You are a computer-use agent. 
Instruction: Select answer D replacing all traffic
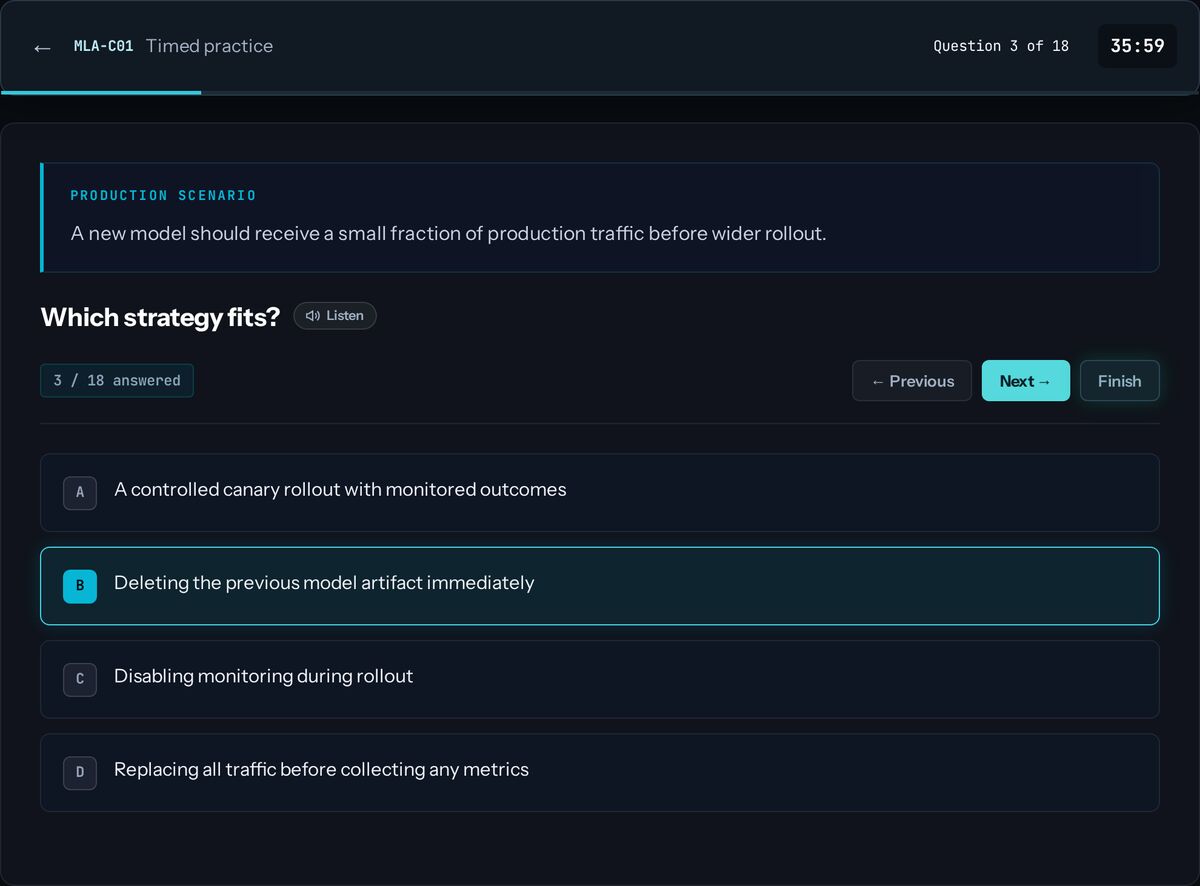(600, 772)
